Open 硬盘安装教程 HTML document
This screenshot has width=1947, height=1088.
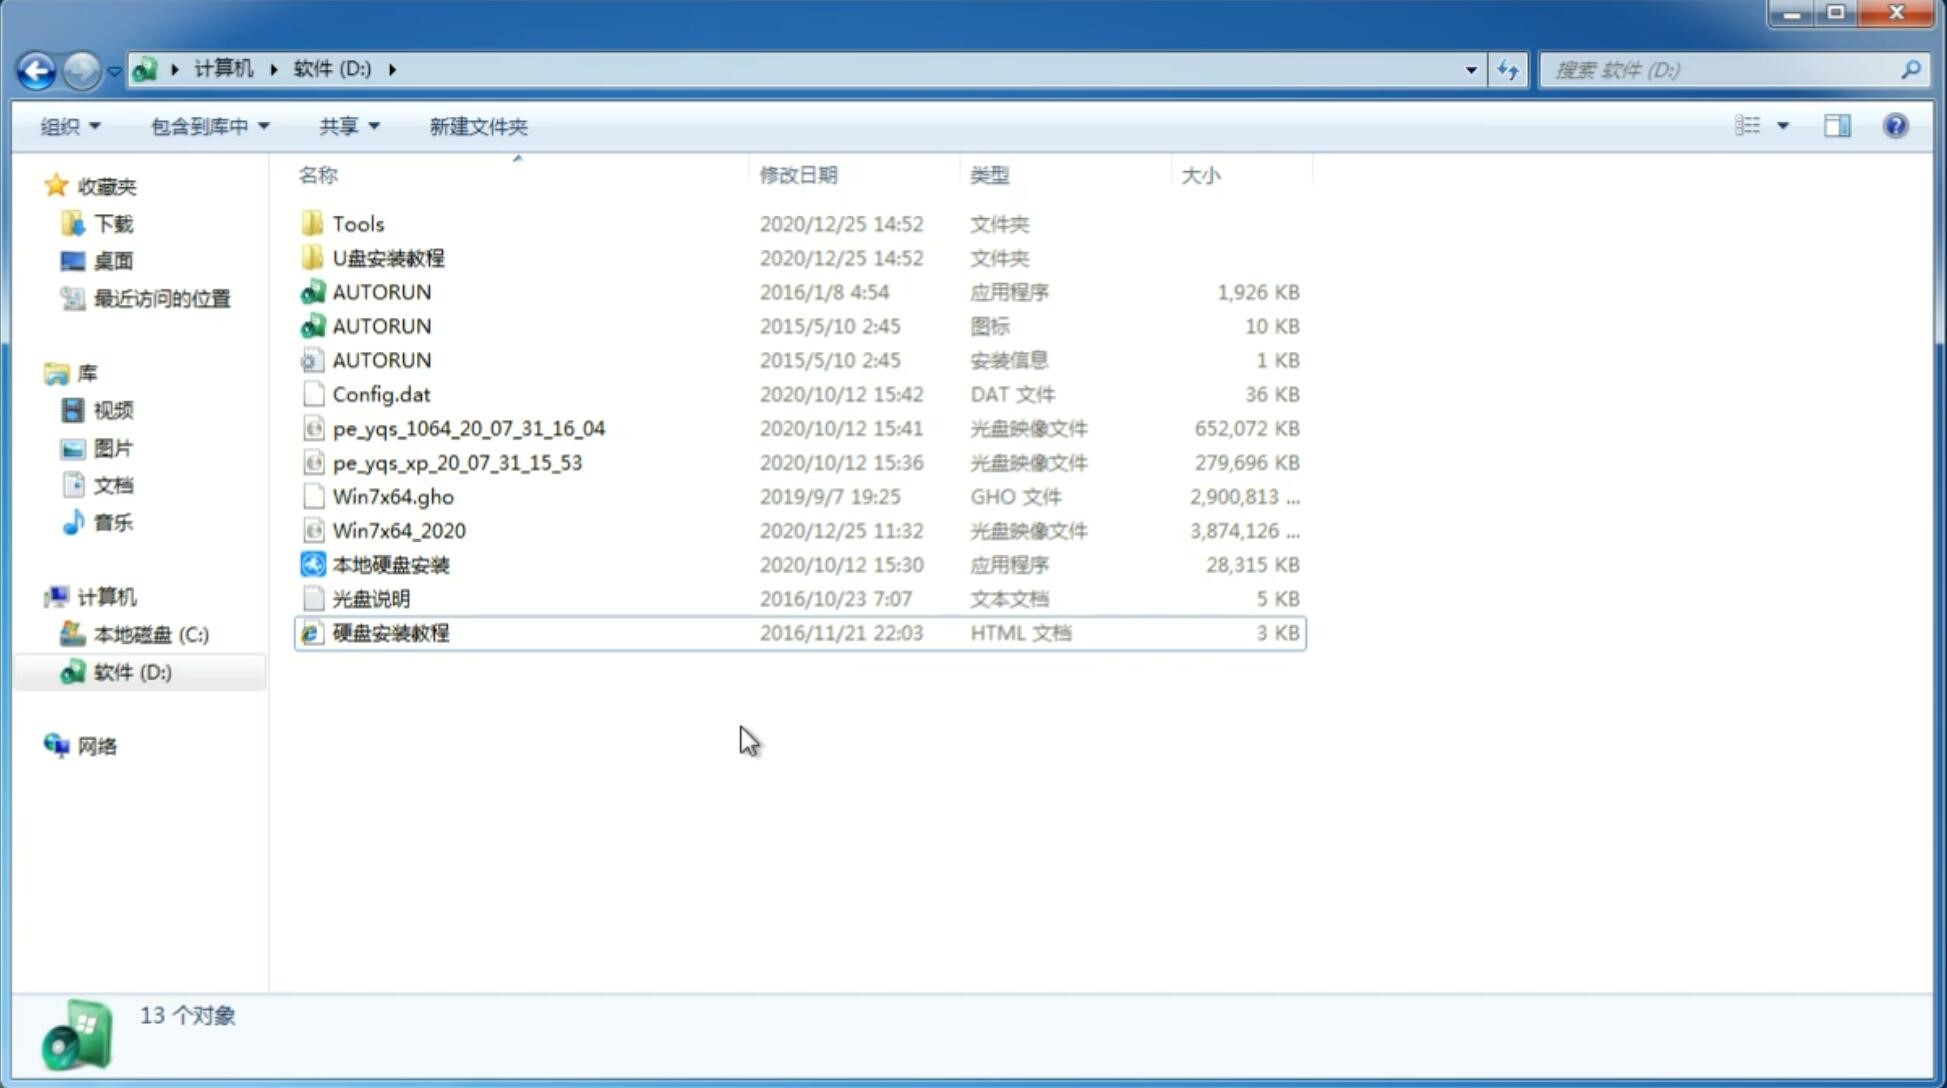coord(390,632)
